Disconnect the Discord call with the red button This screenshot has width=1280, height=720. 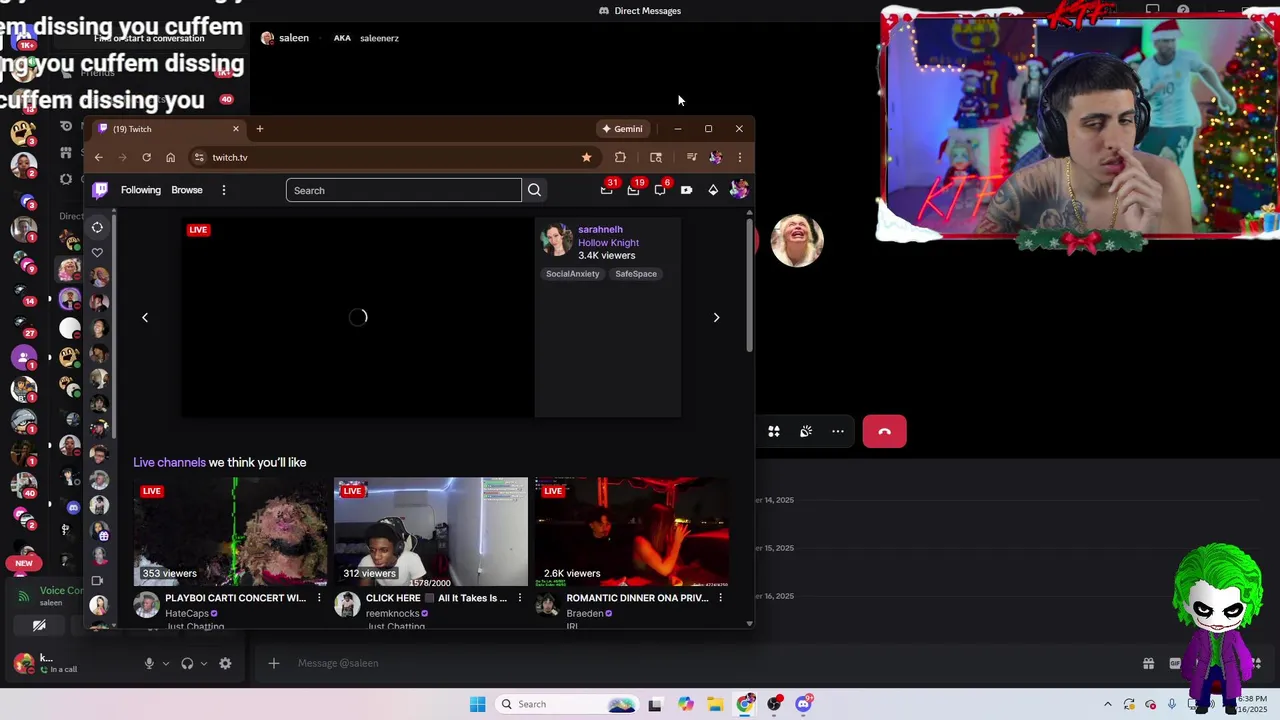885,432
